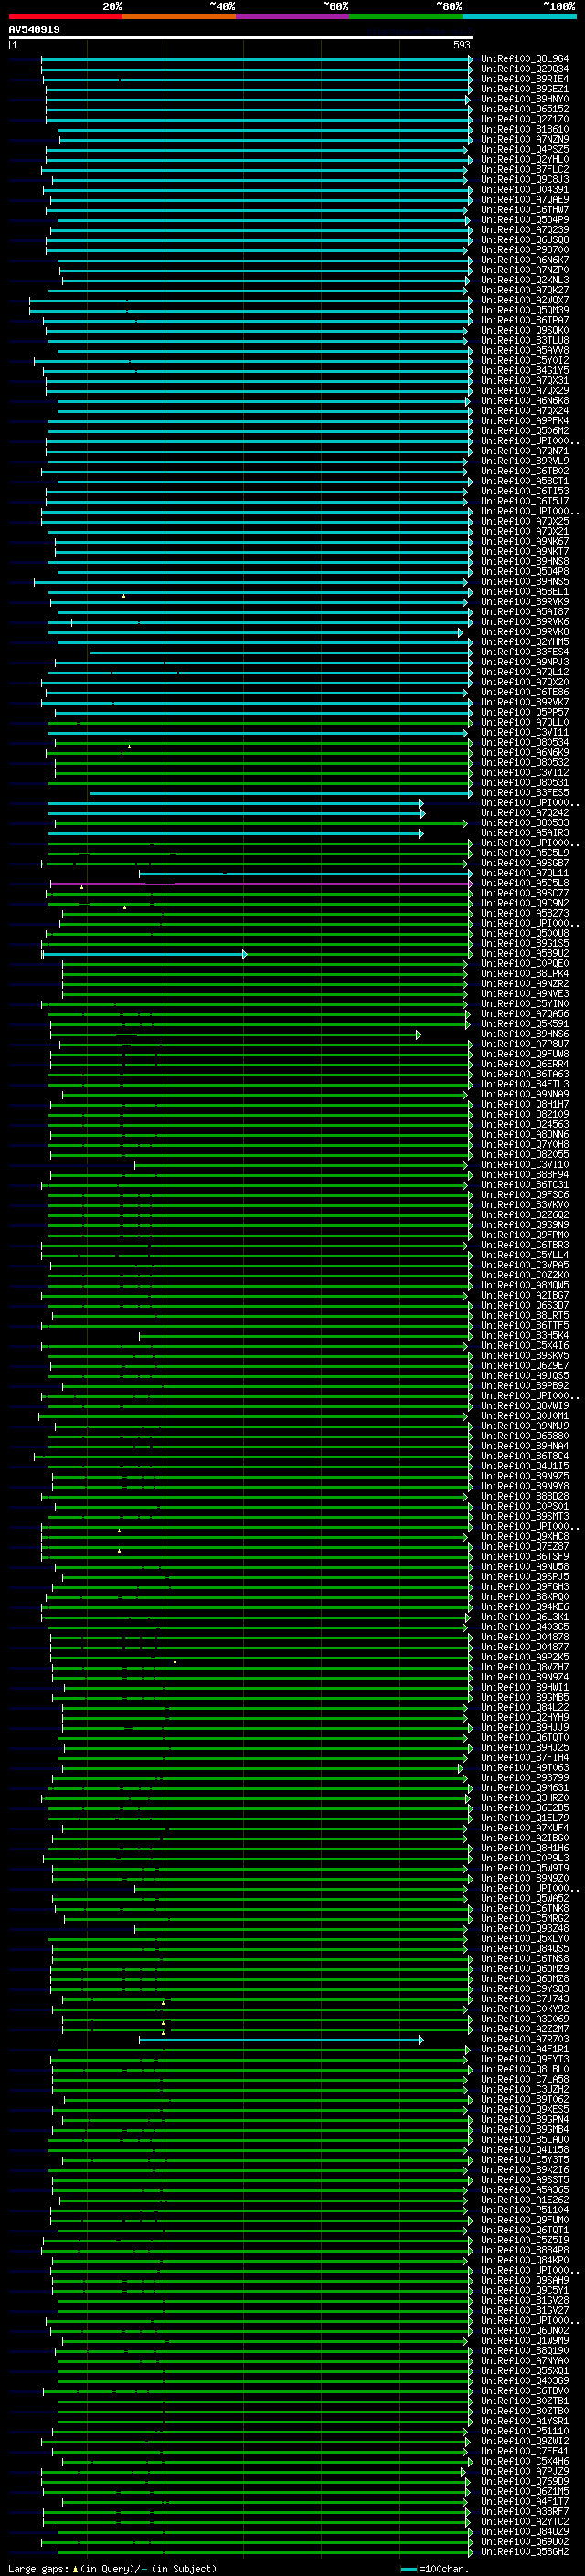Click hit label UniRef100_Q9C8J3
This screenshot has height=2576, width=585.
pos(525,180)
